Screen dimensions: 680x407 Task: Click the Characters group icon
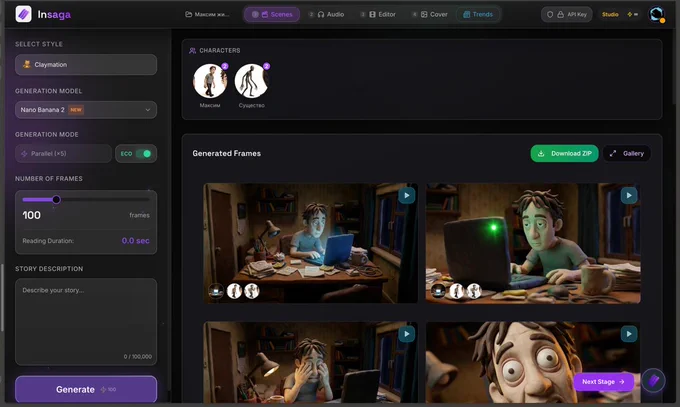(x=193, y=51)
